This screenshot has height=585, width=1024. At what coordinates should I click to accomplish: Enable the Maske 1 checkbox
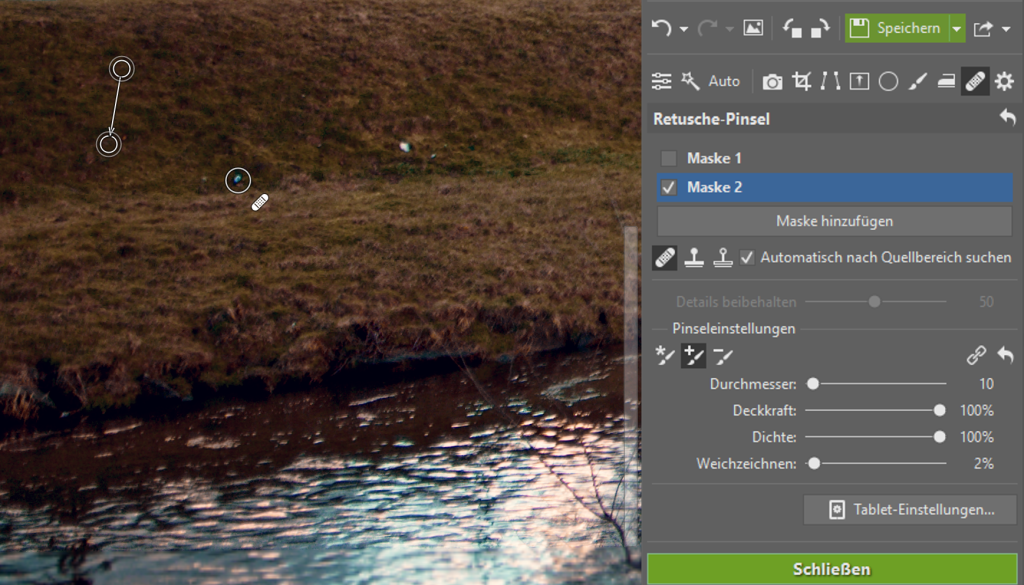669,158
